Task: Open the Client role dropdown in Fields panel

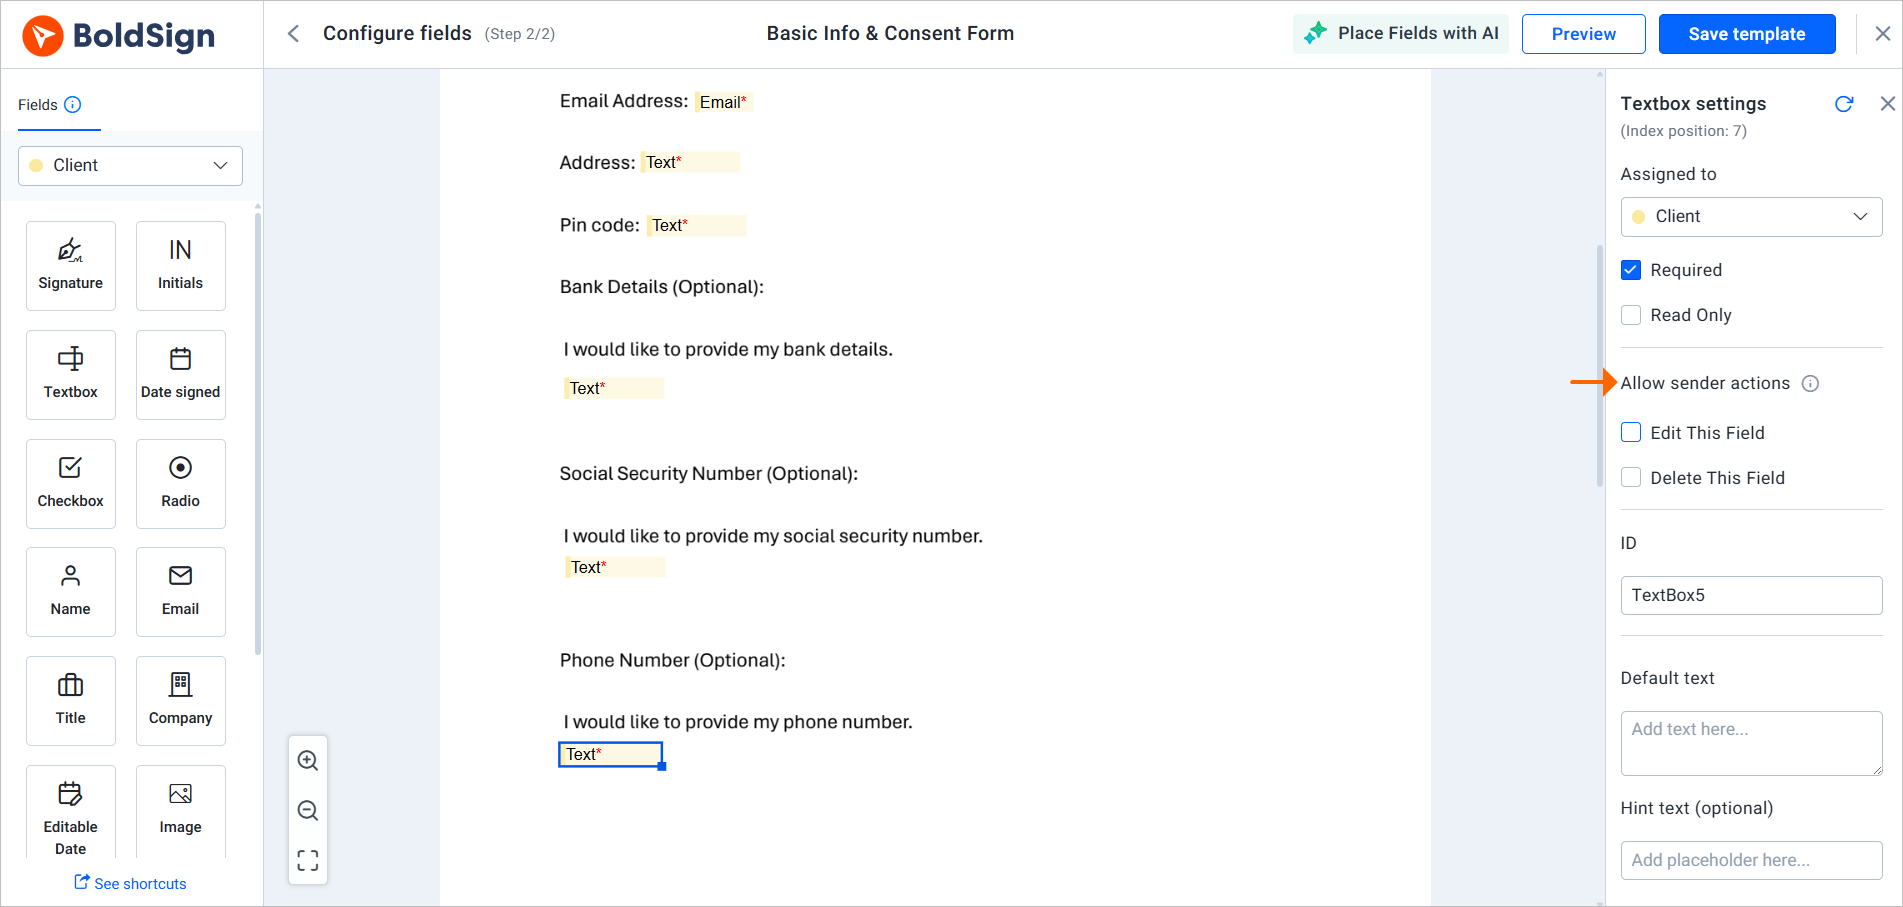Action: 130,166
